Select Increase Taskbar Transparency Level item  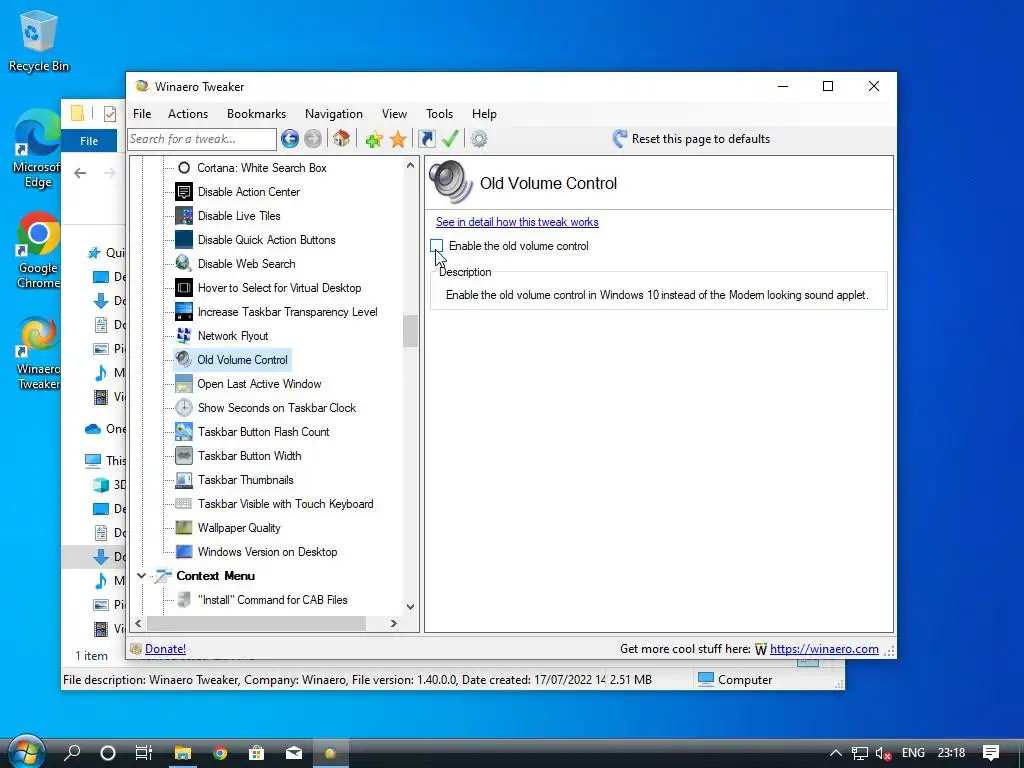287,312
